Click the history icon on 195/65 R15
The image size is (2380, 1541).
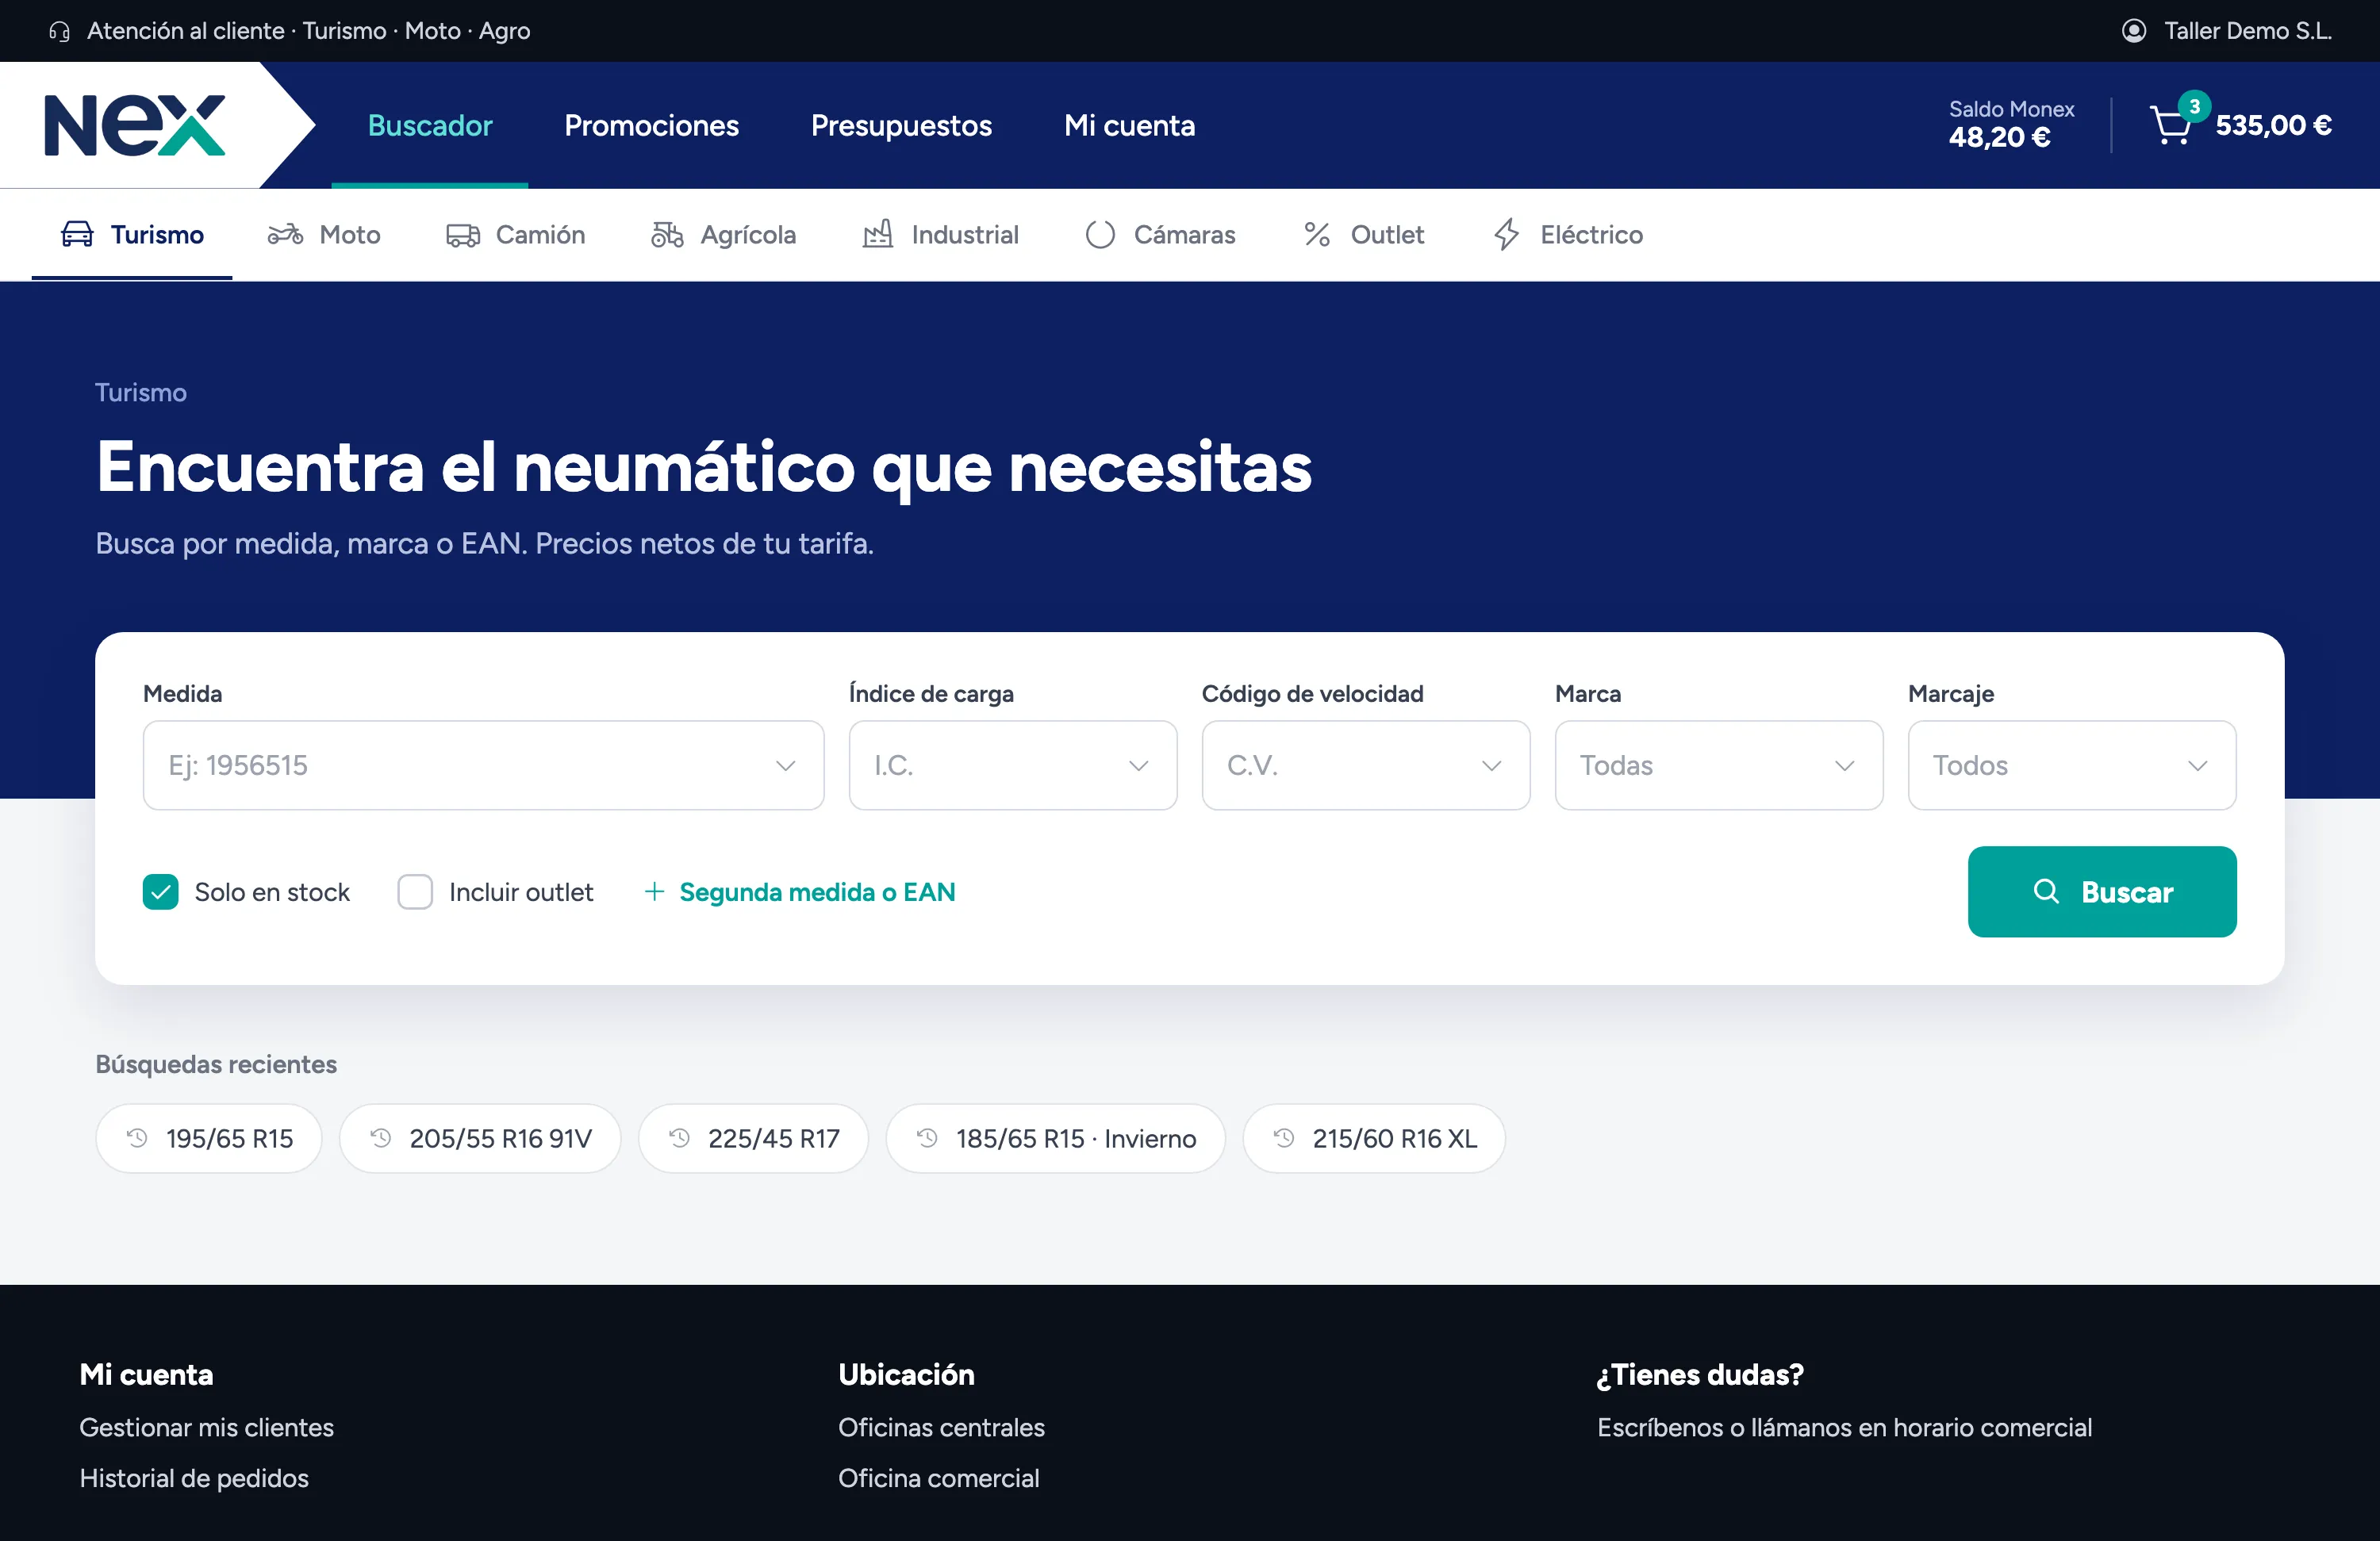[137, 1138]
